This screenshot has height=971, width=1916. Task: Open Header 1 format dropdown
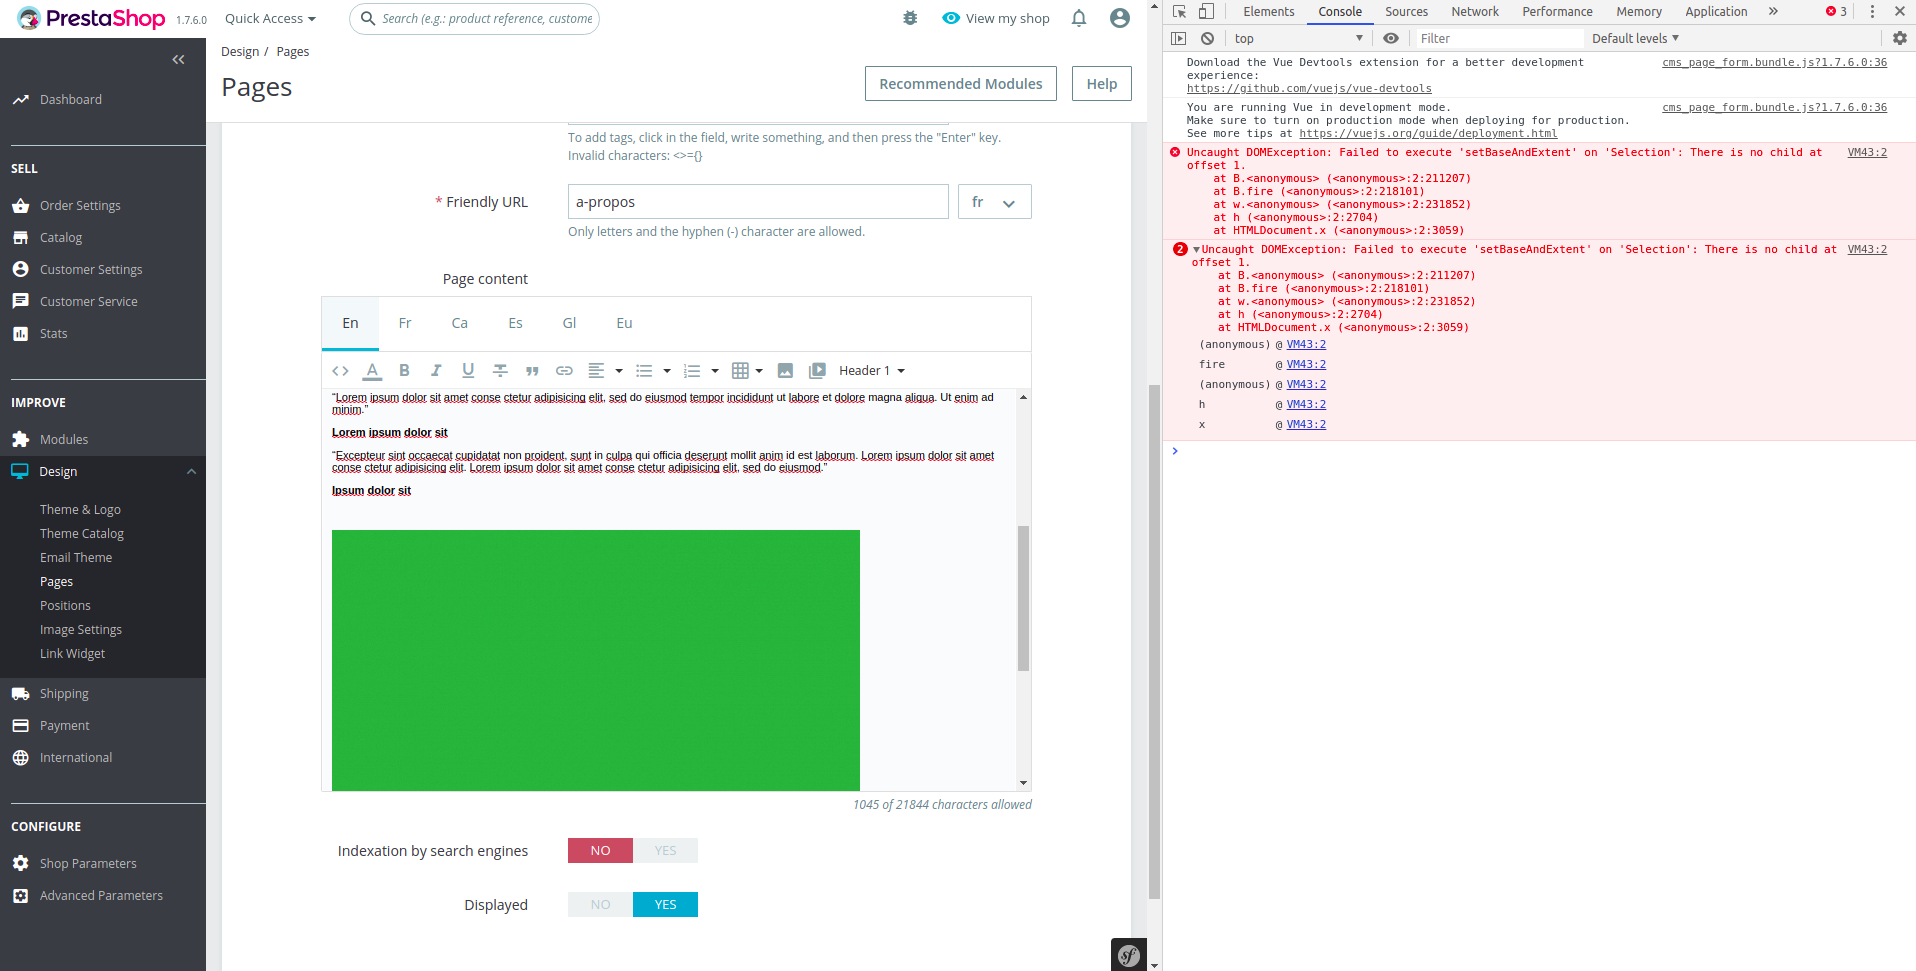(x=872, y=371)
